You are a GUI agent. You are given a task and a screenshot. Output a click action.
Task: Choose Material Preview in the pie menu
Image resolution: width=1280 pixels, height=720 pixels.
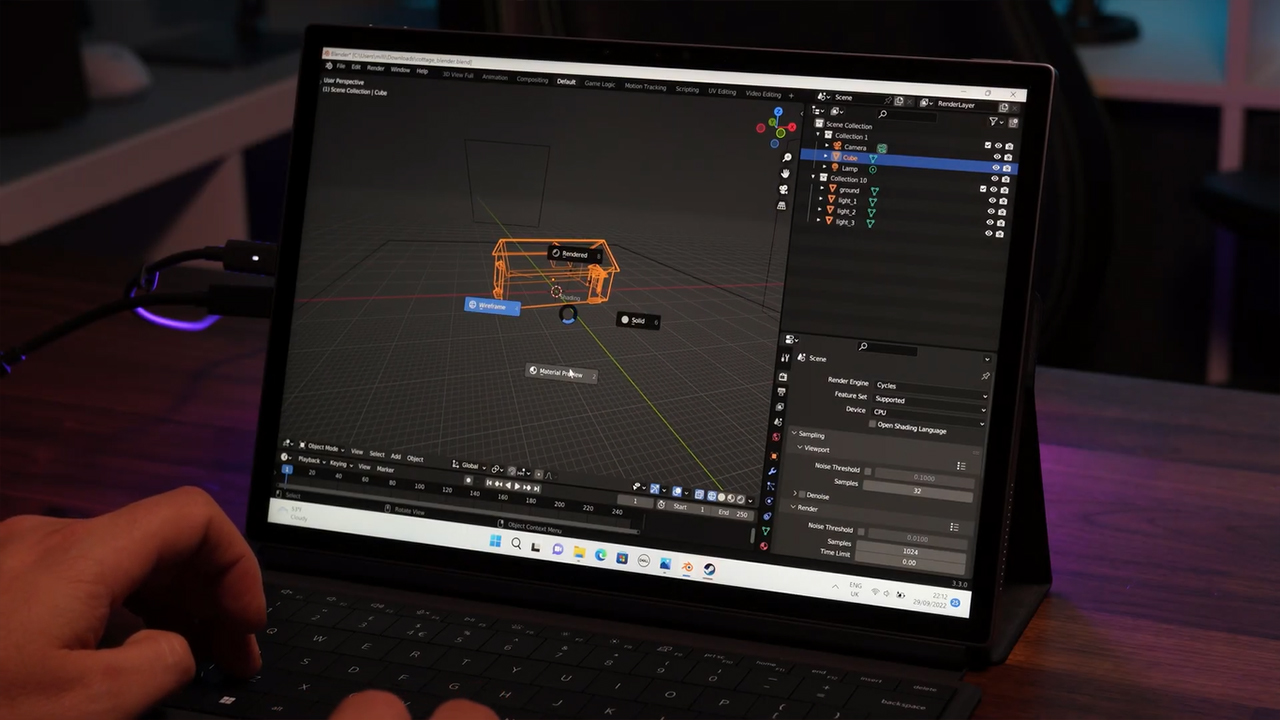coord(562,373)
